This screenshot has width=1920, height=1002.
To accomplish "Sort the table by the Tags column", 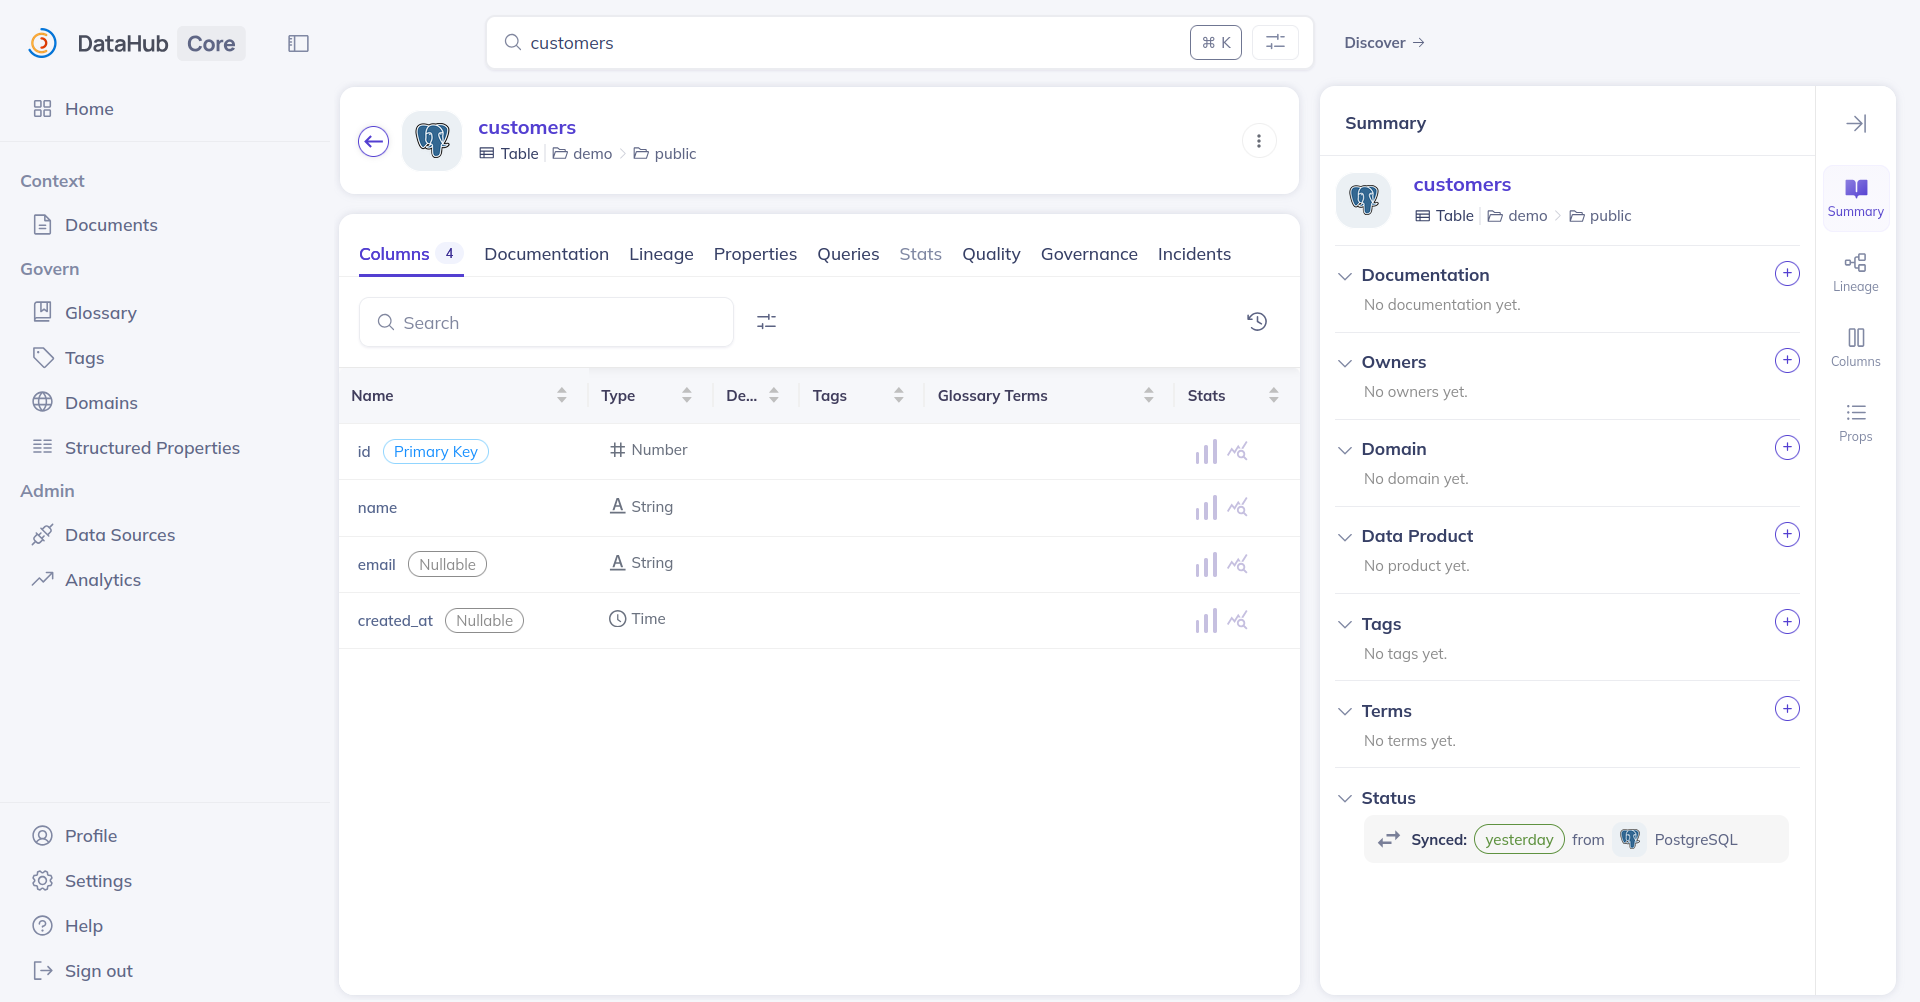I will [x=899, y=396].
